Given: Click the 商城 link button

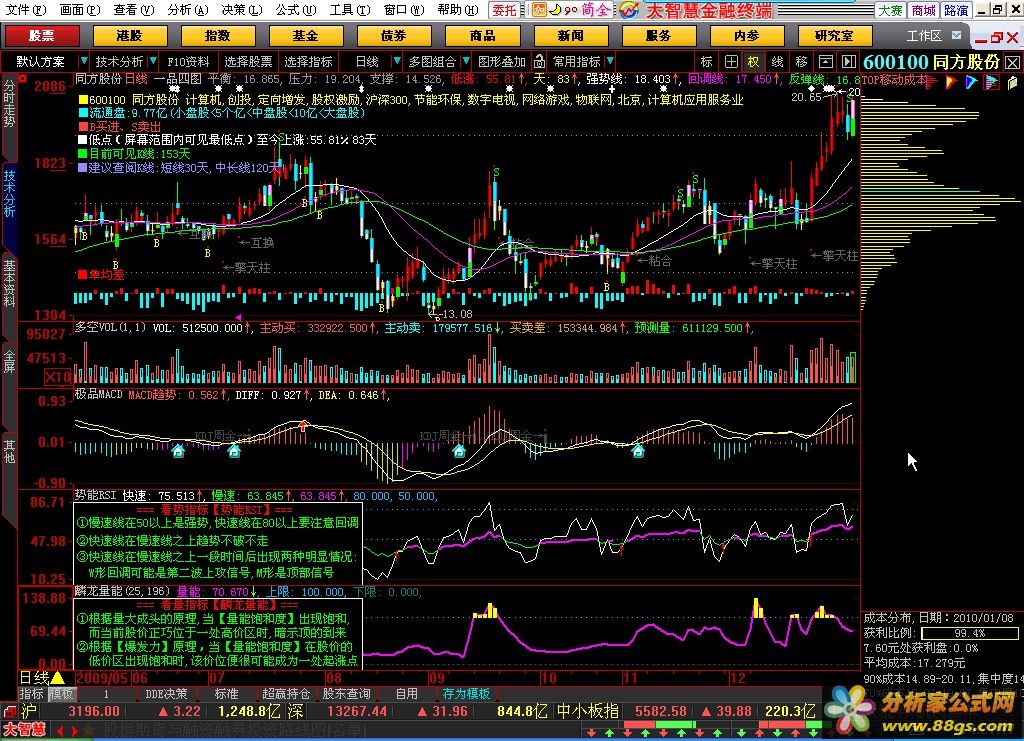Looking at the screenshot, I should point(923,10).
